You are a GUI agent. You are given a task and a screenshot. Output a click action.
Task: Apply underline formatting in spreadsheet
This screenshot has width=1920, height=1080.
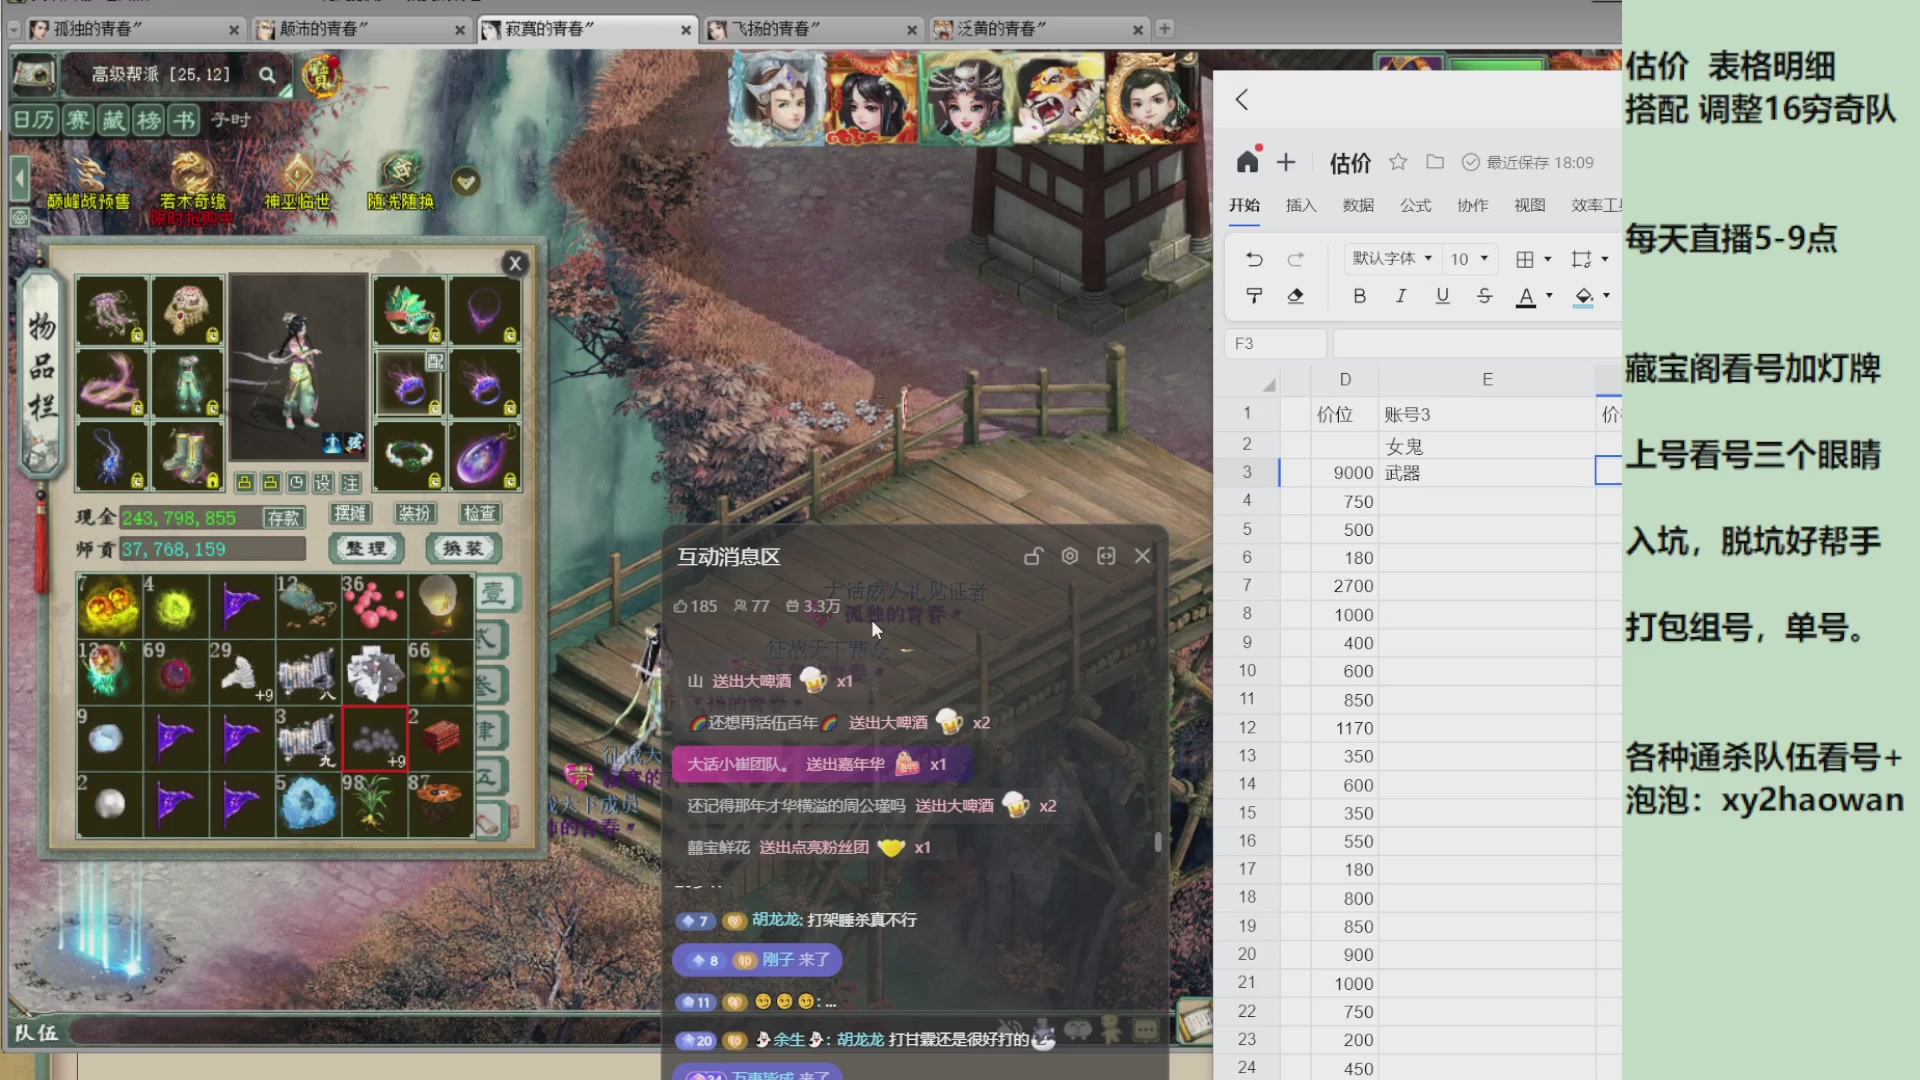pos(1442,296)
